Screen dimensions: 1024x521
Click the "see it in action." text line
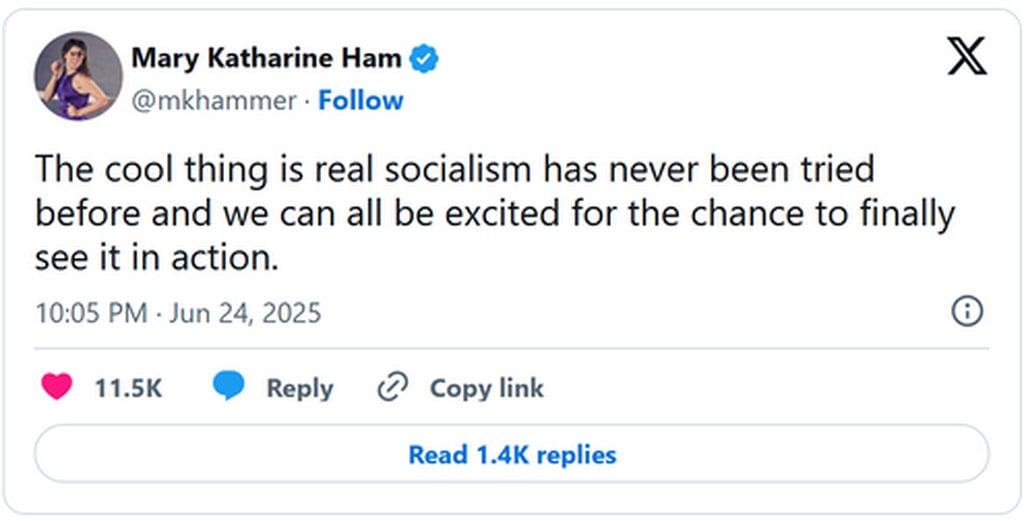pos(155,257)
